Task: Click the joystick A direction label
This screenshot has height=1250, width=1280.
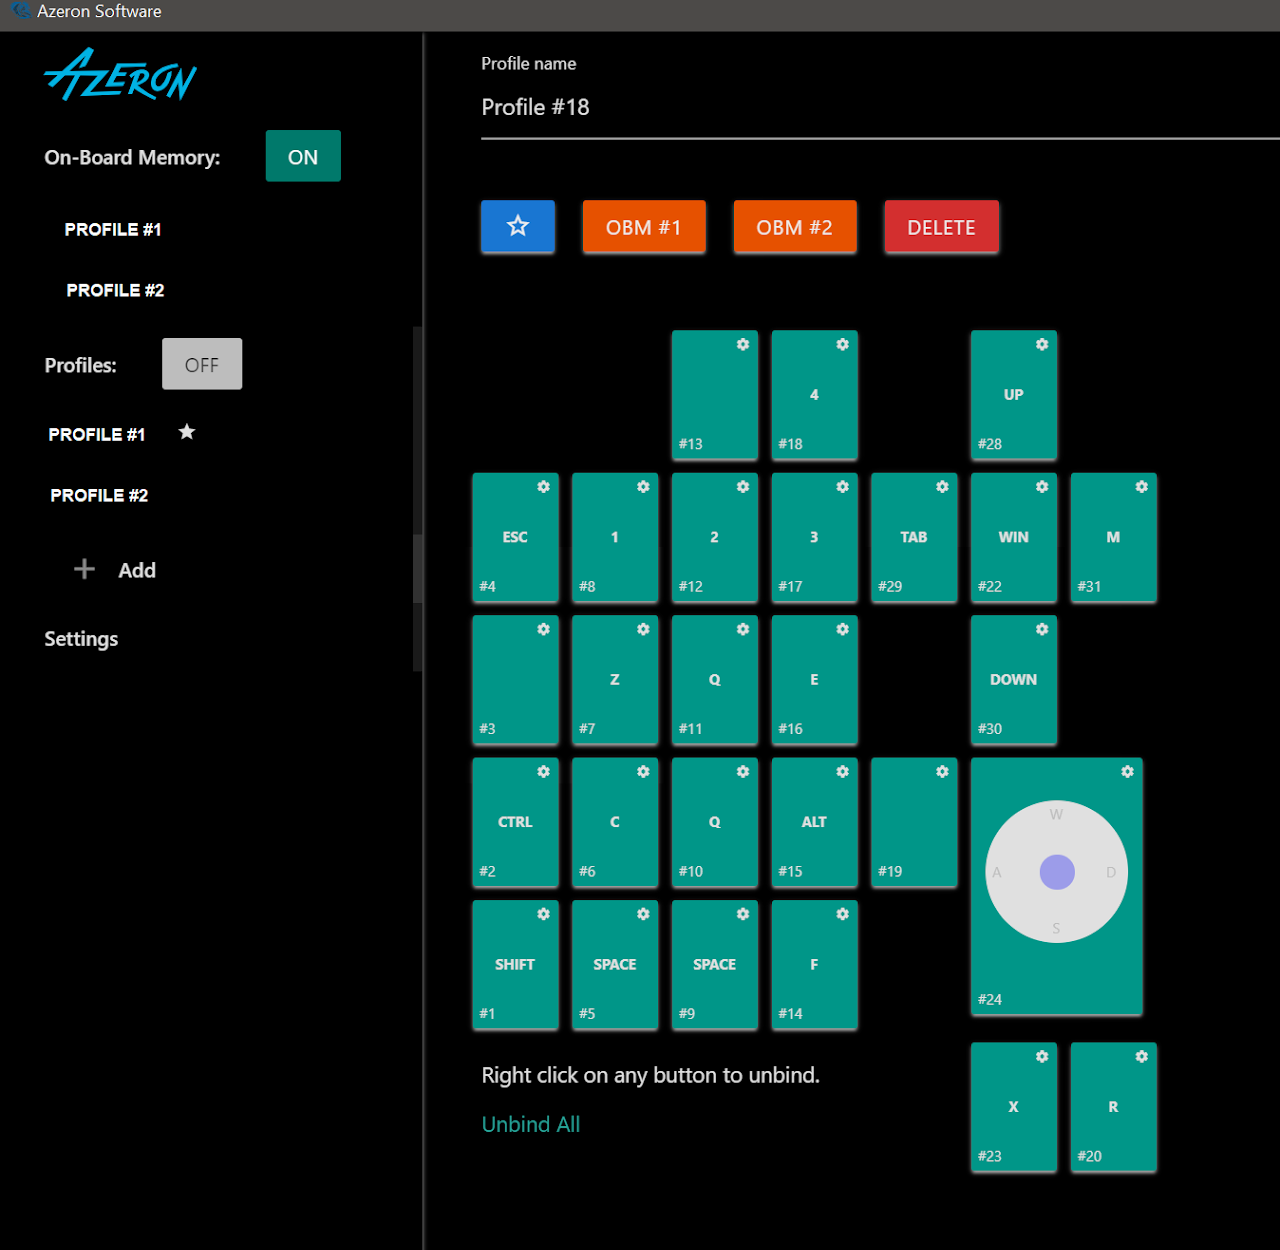Action: [x=997, y=872]
